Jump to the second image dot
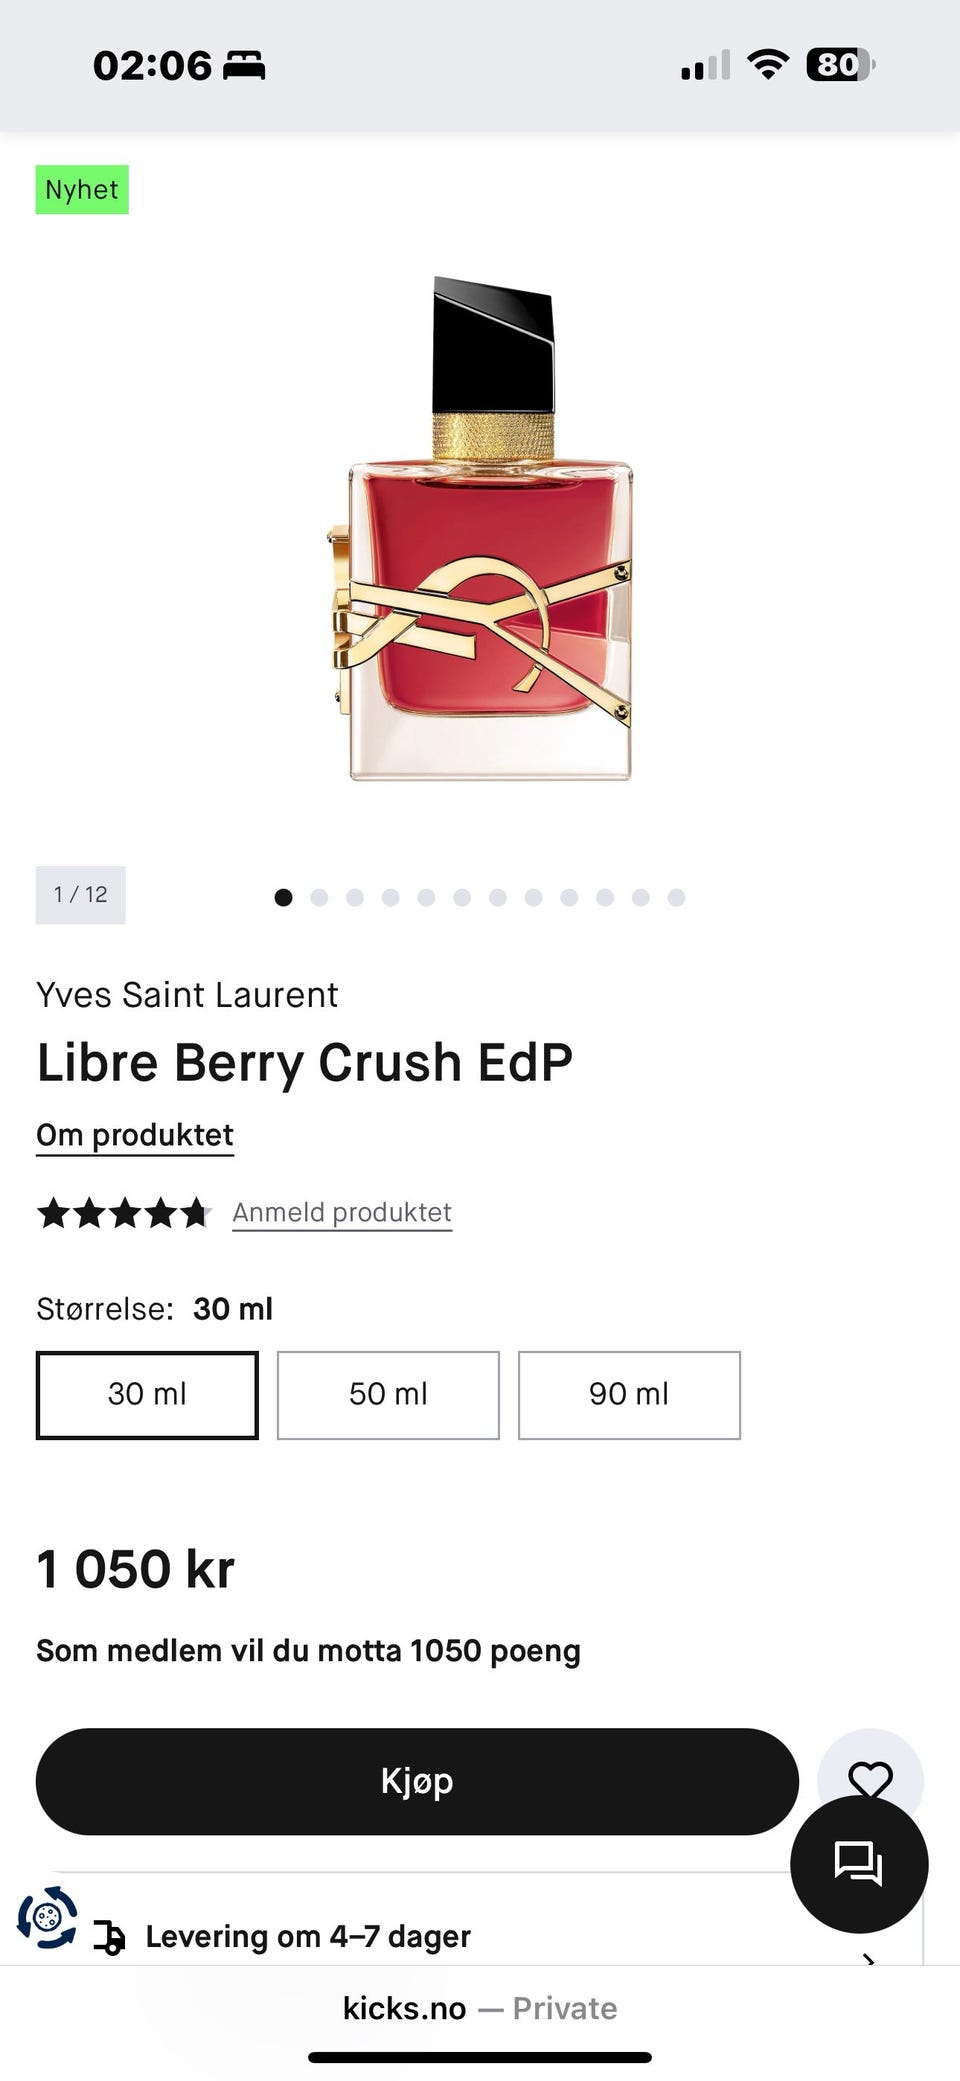Screen dimensions: 960x2081 pyautogui.click(x=319, y=898)
